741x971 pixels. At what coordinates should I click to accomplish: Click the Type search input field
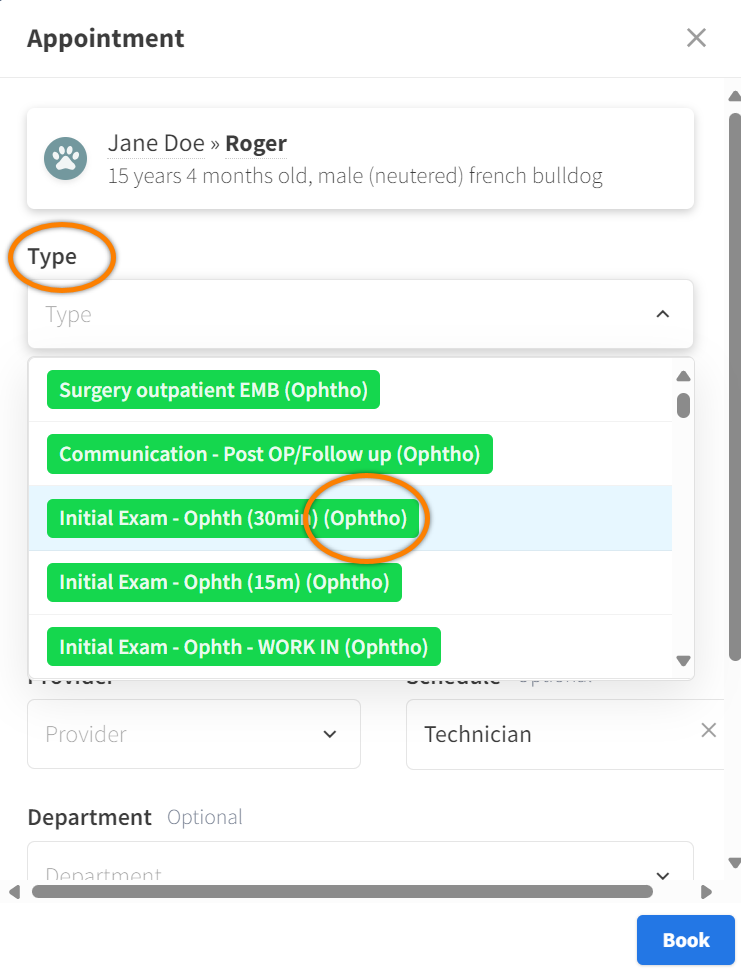[340, 314]
